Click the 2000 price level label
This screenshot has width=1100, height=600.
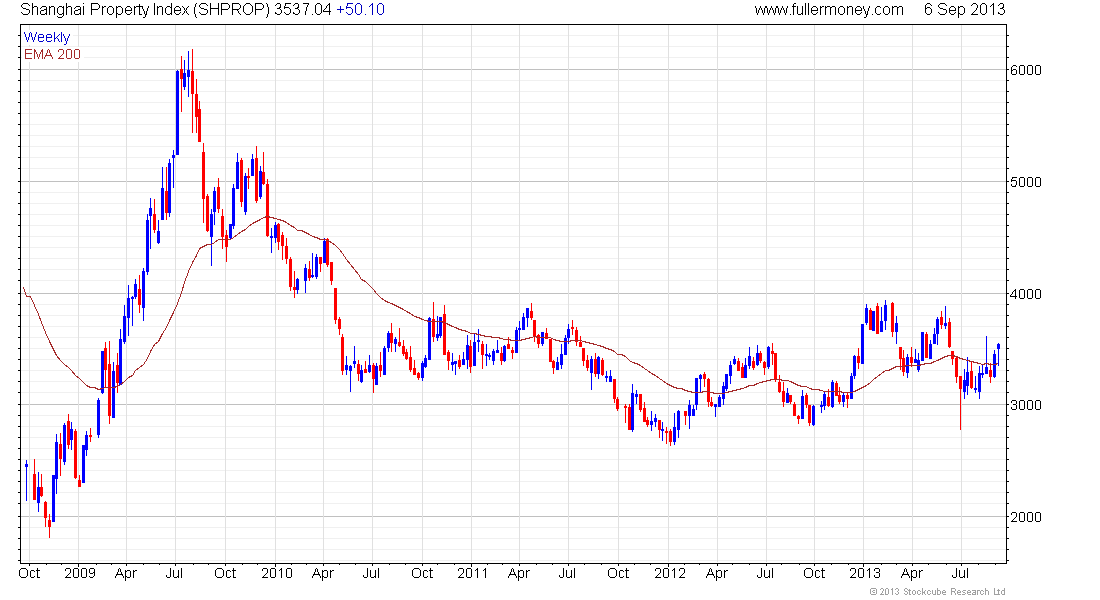pos(1026,517)
